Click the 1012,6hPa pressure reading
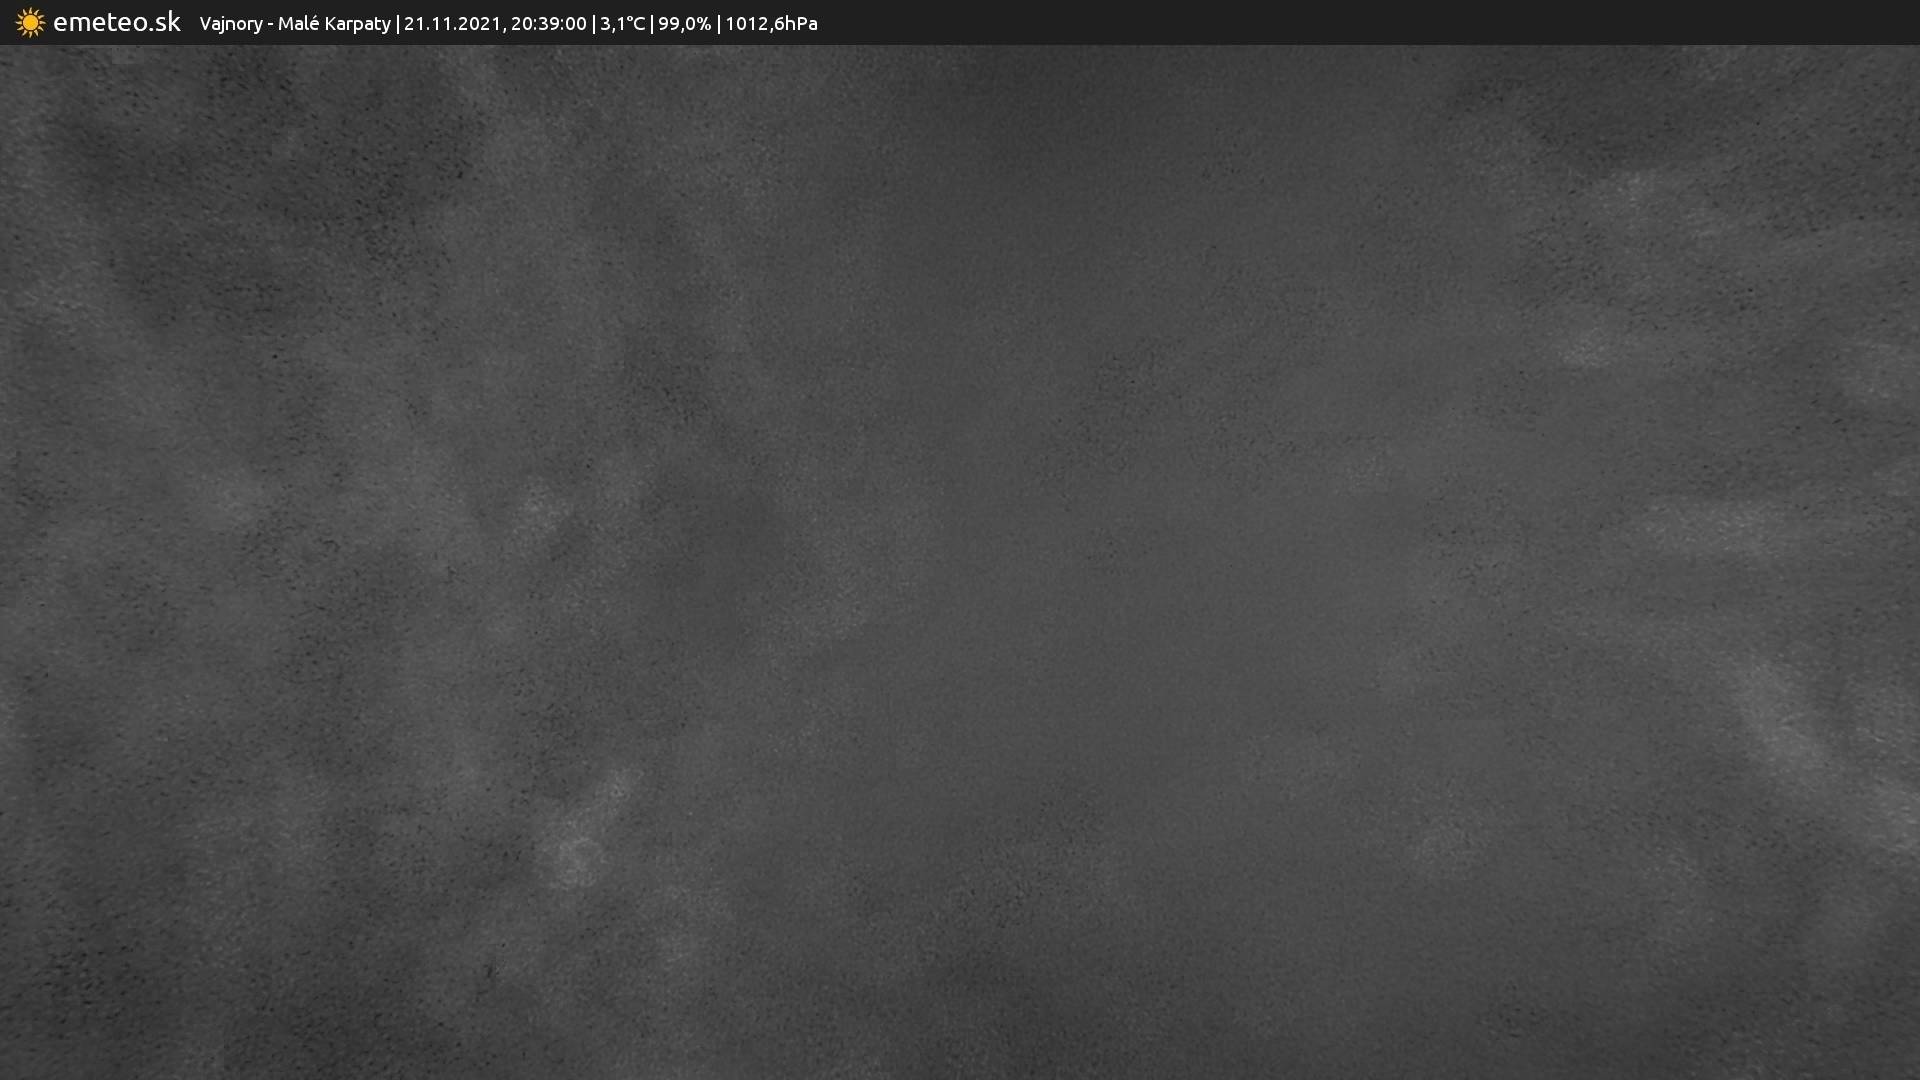Image resolution: width=1920 pixels, height=1080 pixels. pos(771,24)
